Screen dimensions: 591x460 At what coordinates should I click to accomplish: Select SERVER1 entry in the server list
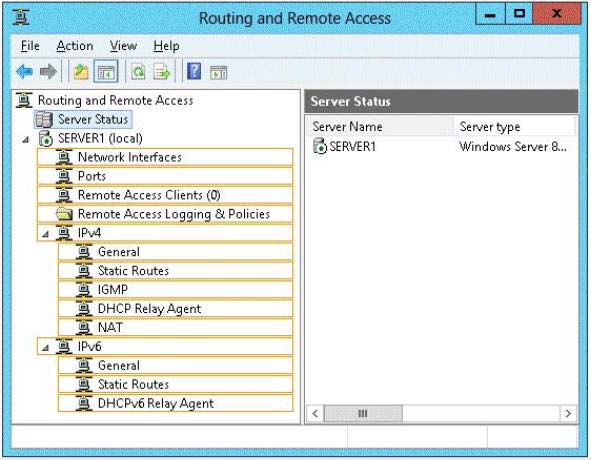344,146
